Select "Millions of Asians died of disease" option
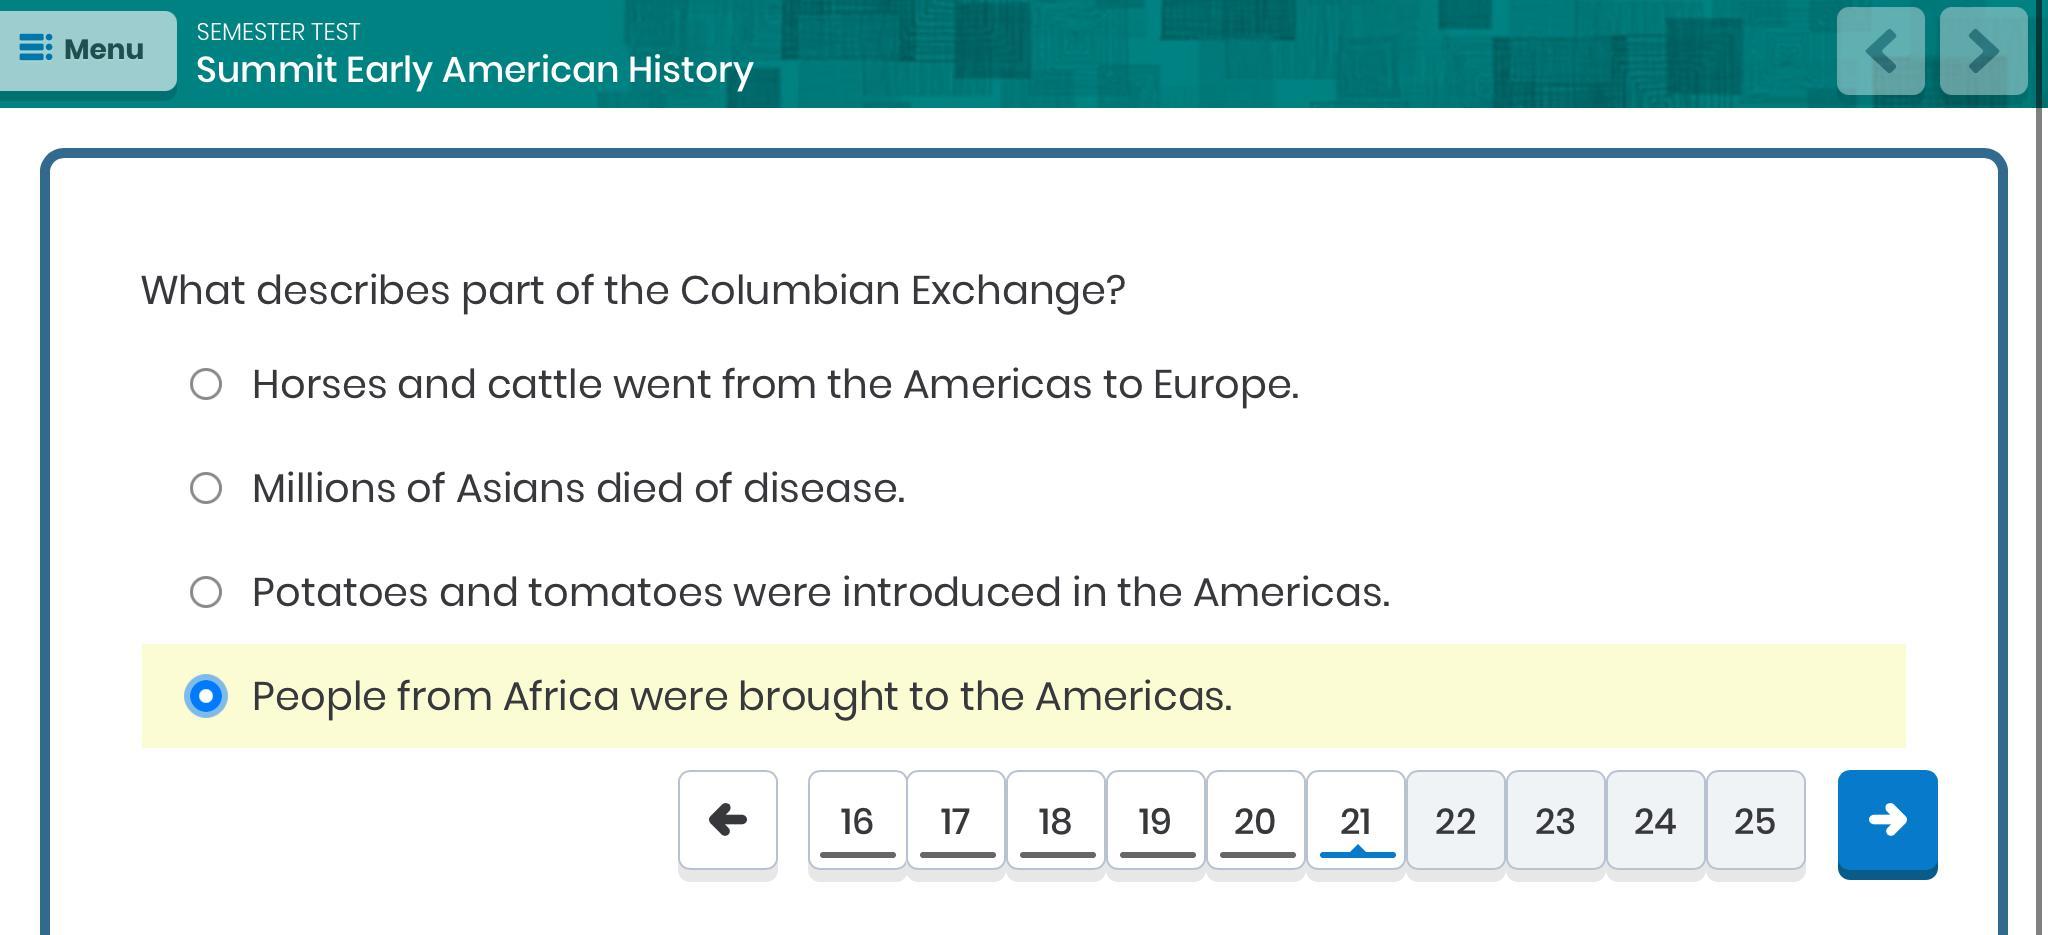This screenshot has width=2048, height=935. coord(206,488)
